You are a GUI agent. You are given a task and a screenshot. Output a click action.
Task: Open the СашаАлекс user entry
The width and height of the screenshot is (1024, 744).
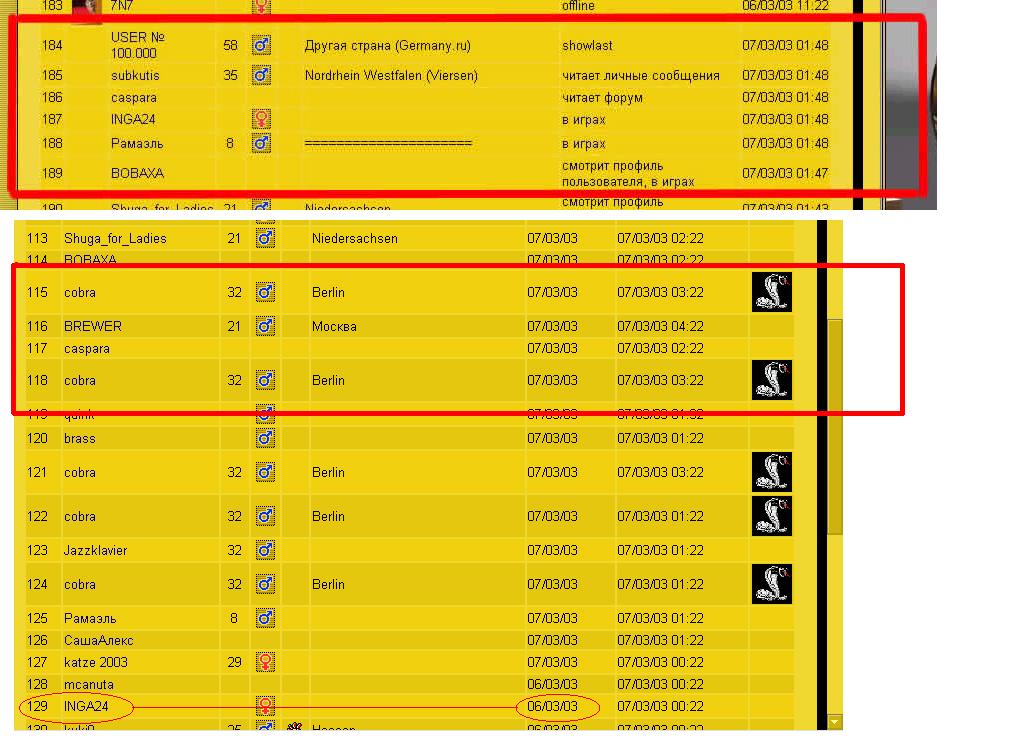(98, 640)
